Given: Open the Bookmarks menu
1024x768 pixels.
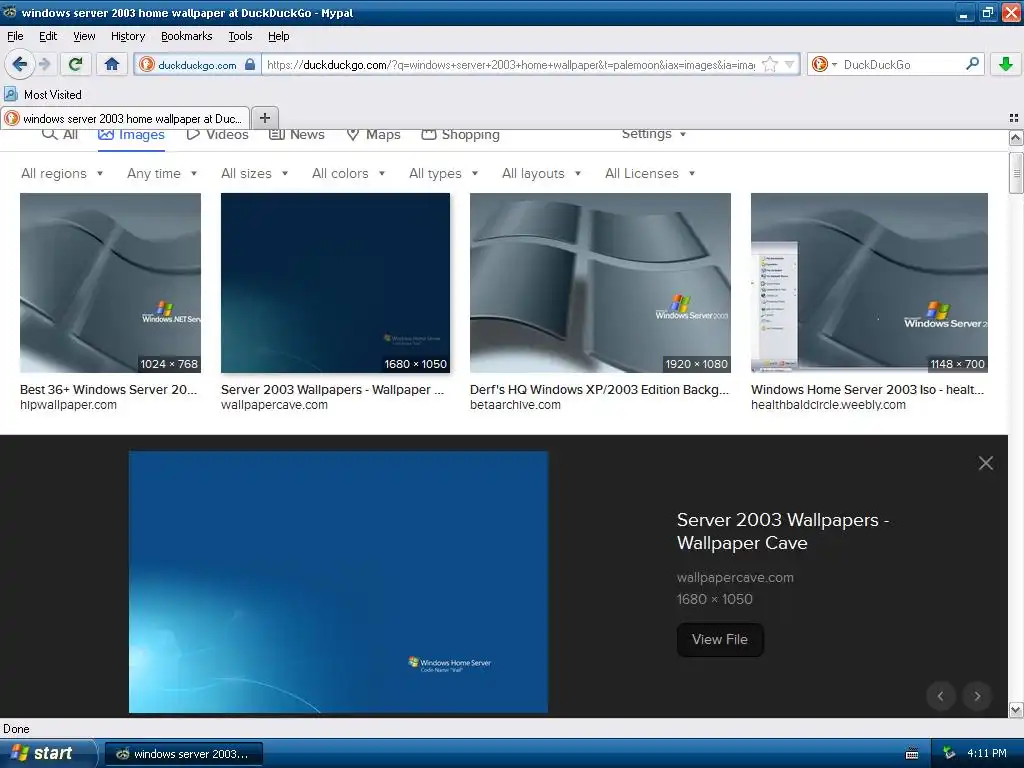Looking at the screenshot, I should [186, 36].
